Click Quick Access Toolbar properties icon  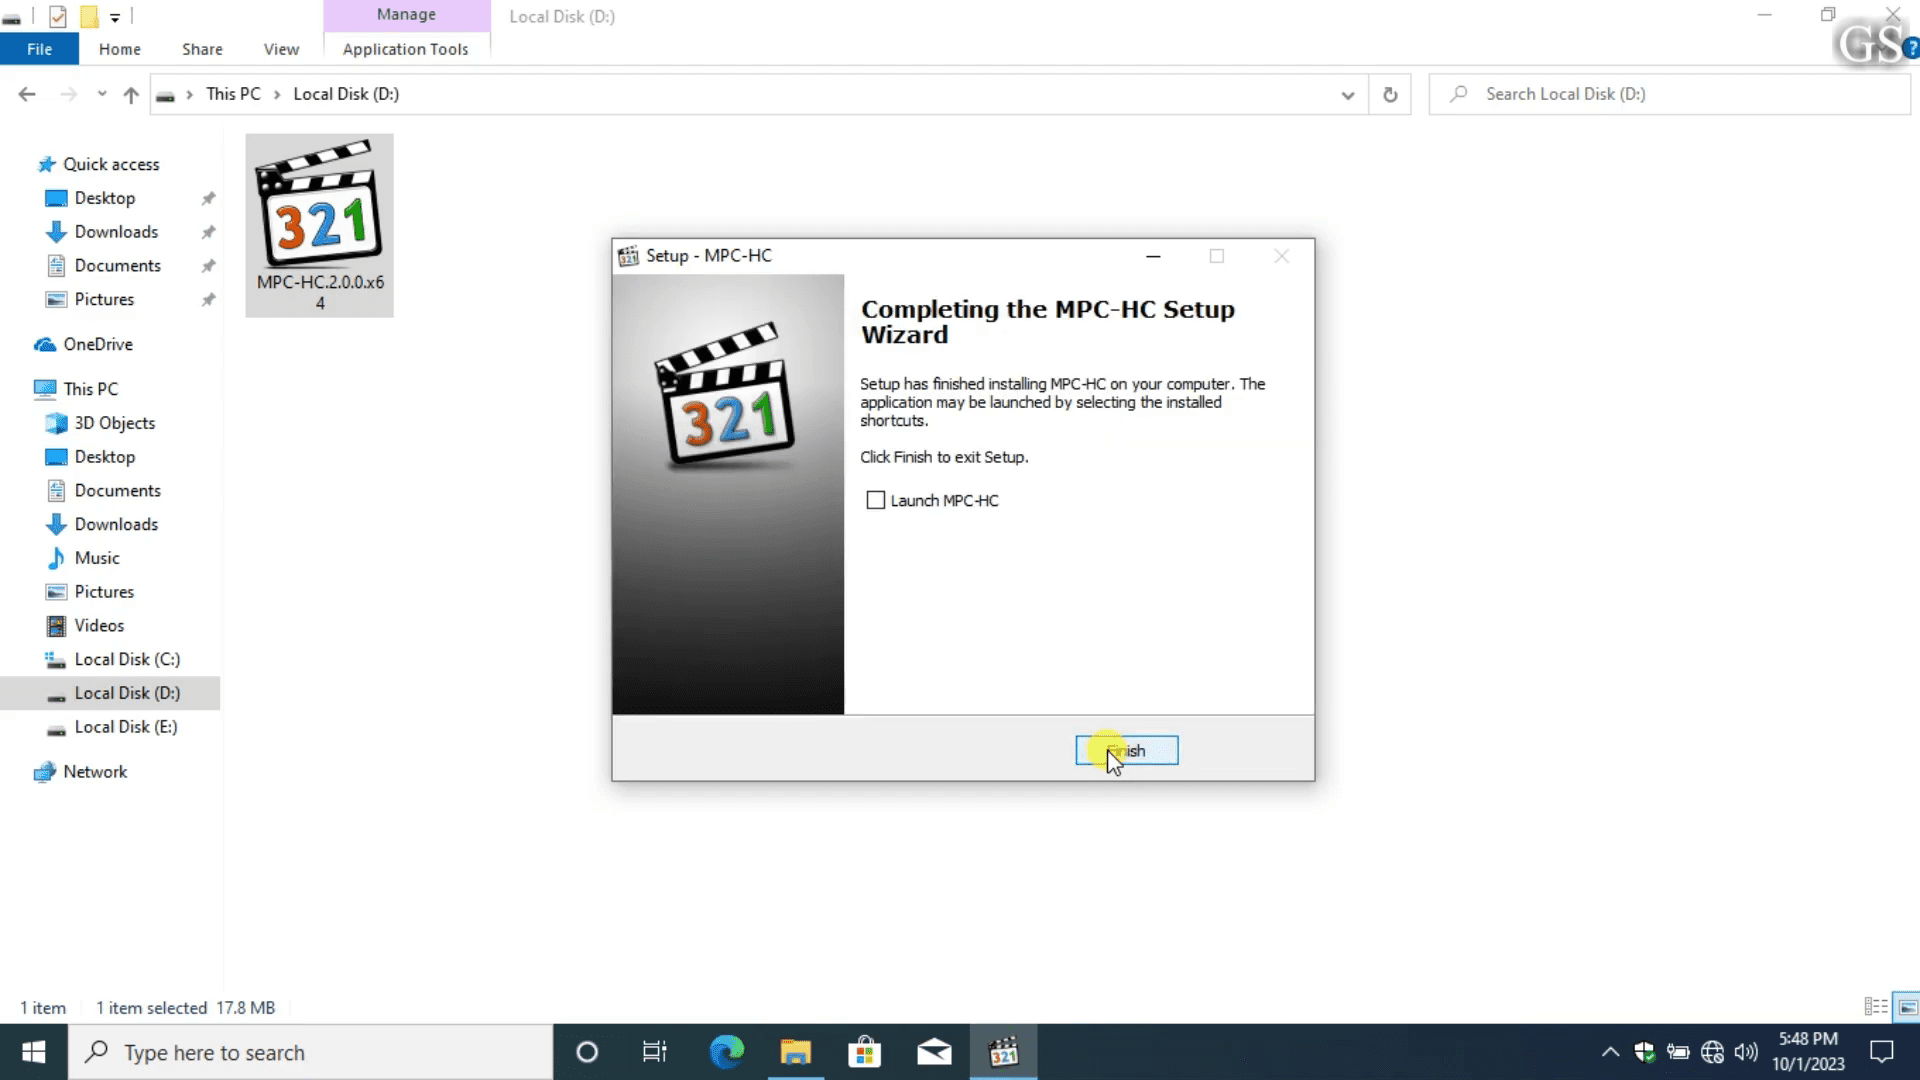(57, 17)
